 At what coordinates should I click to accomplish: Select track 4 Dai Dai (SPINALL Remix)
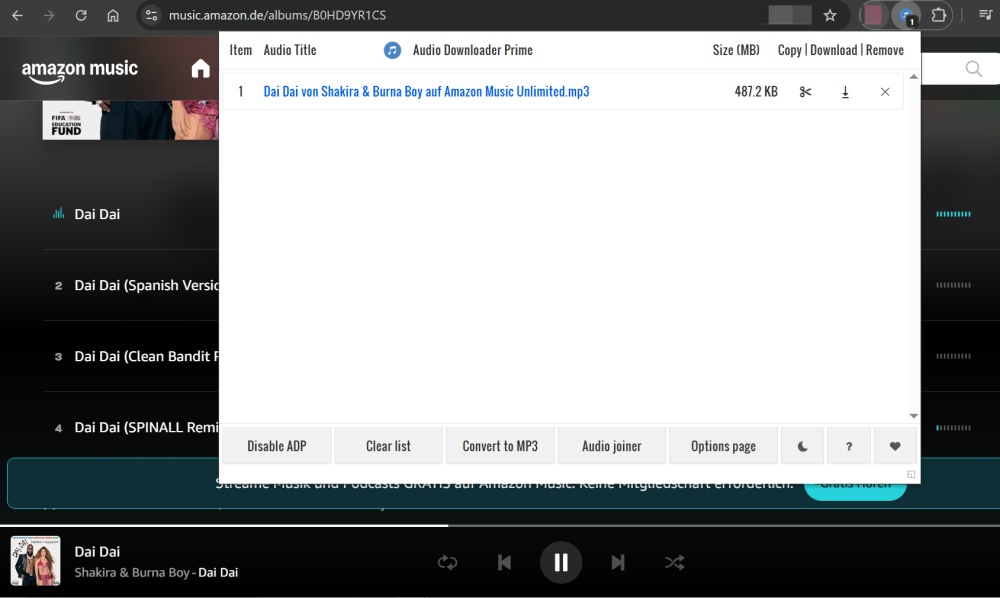pos(146,427)
